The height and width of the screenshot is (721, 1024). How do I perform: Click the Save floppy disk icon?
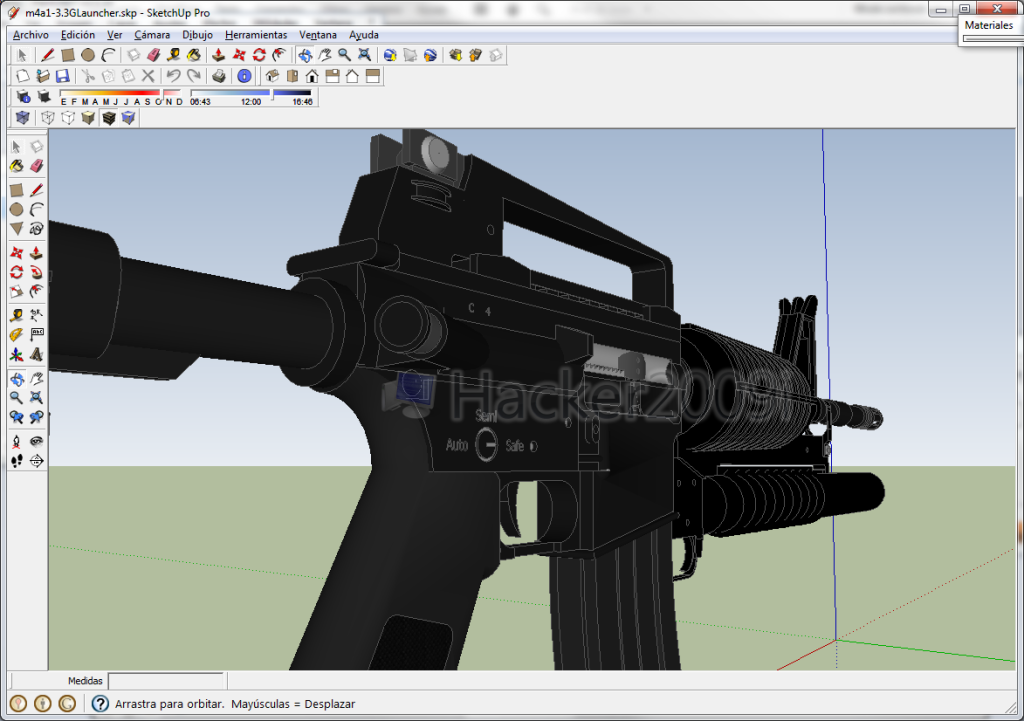click(63, 76)
